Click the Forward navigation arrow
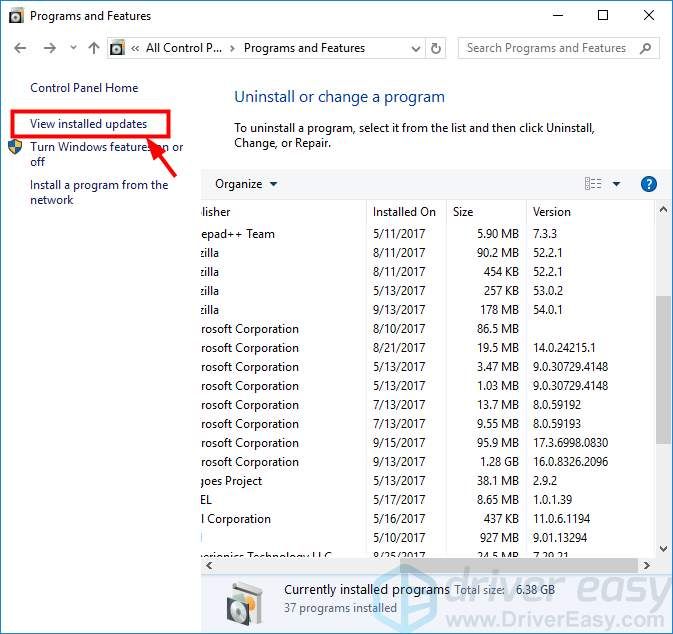The width and height of the screenshot is (673, 634). point(50,48)
